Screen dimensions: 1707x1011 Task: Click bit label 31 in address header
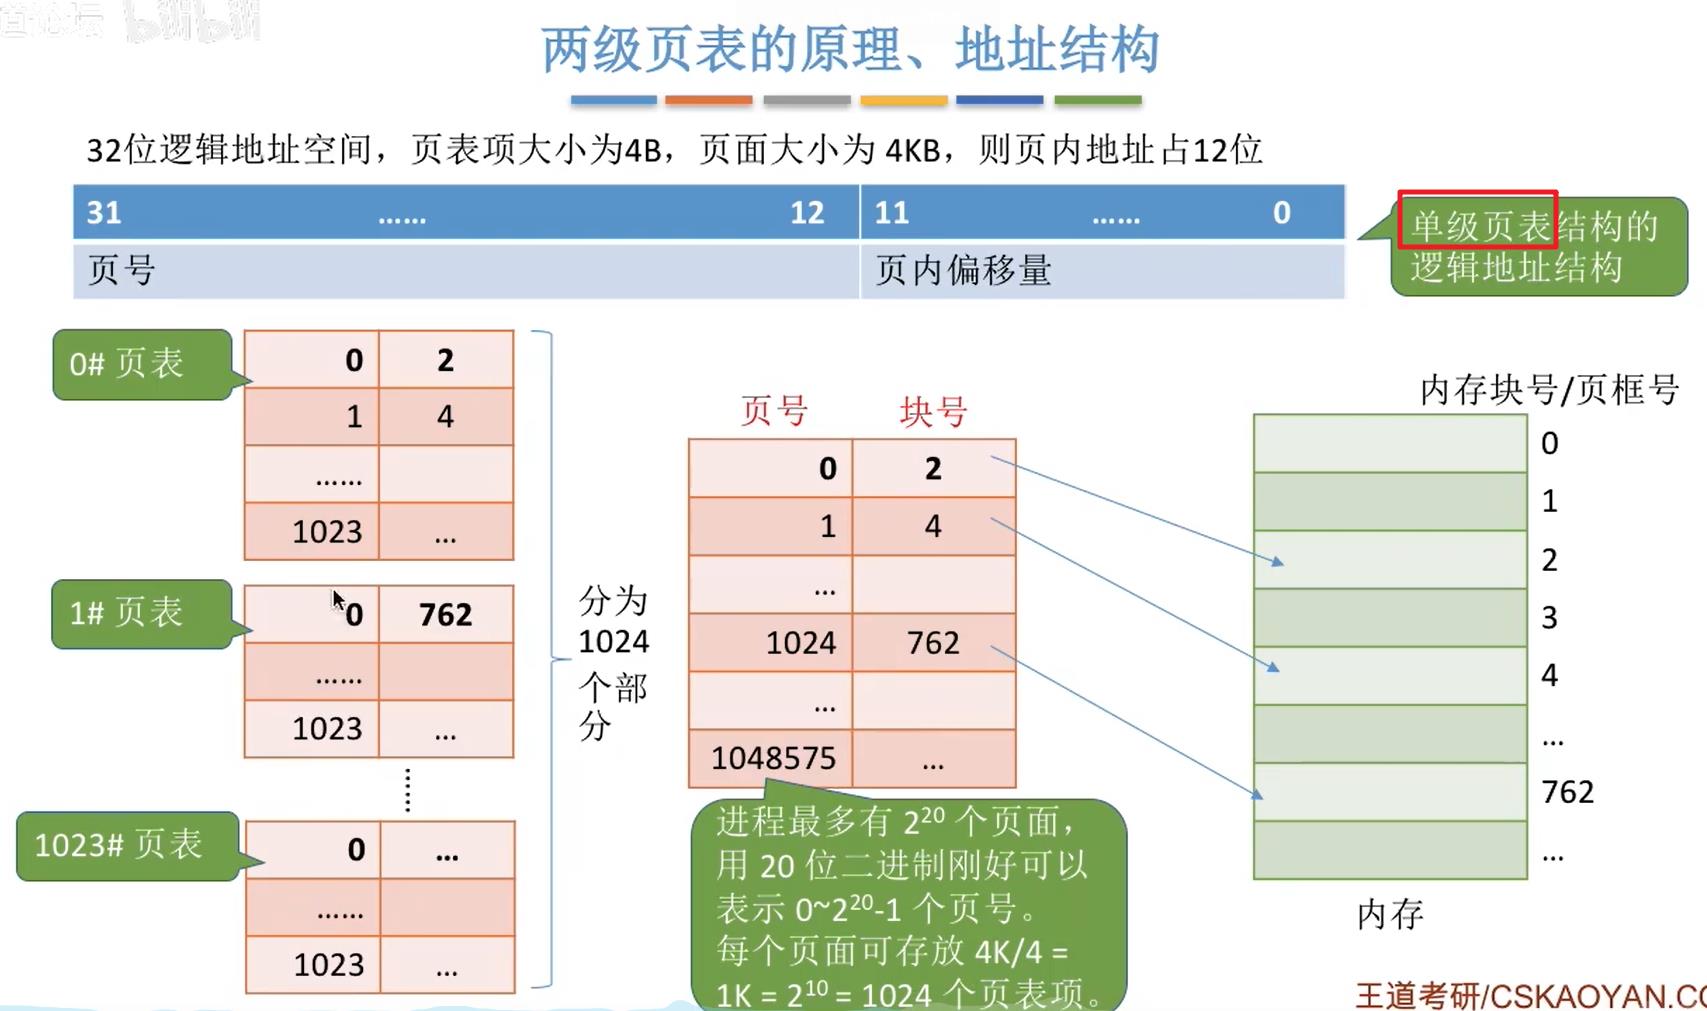tap(104, 213)
